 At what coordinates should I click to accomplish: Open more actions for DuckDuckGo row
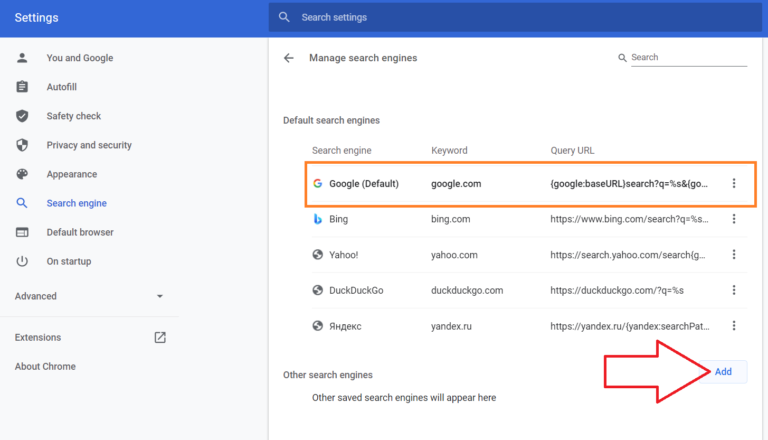coord(734,290)
